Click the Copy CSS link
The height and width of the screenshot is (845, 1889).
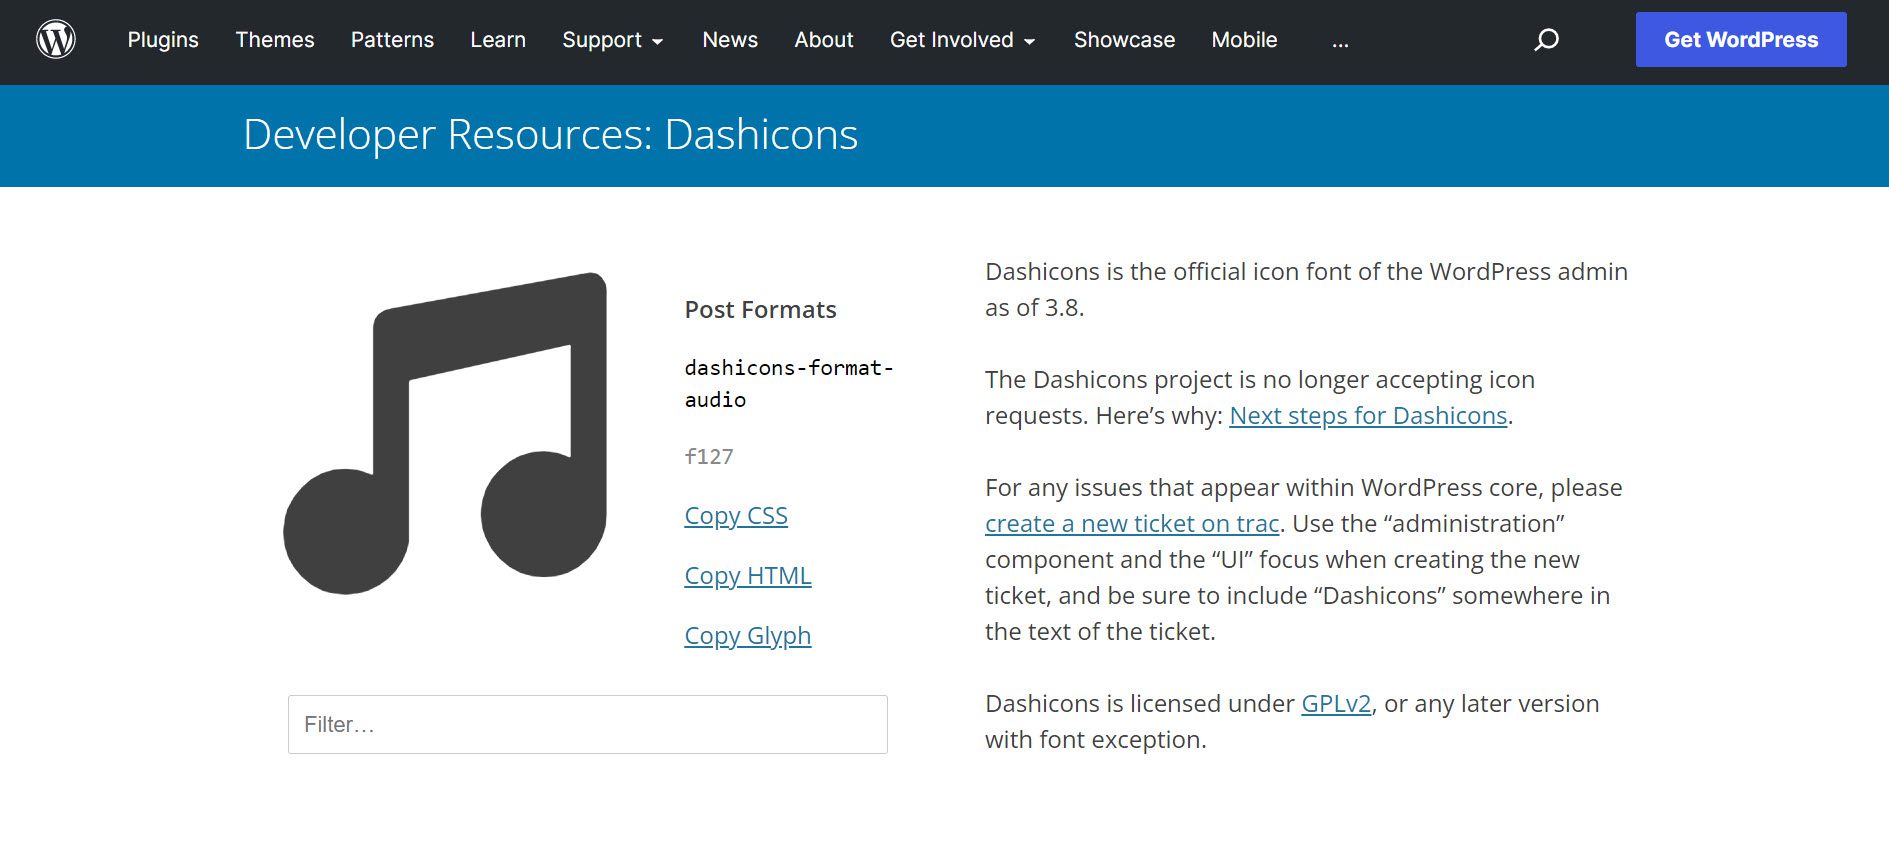[736, 516]
